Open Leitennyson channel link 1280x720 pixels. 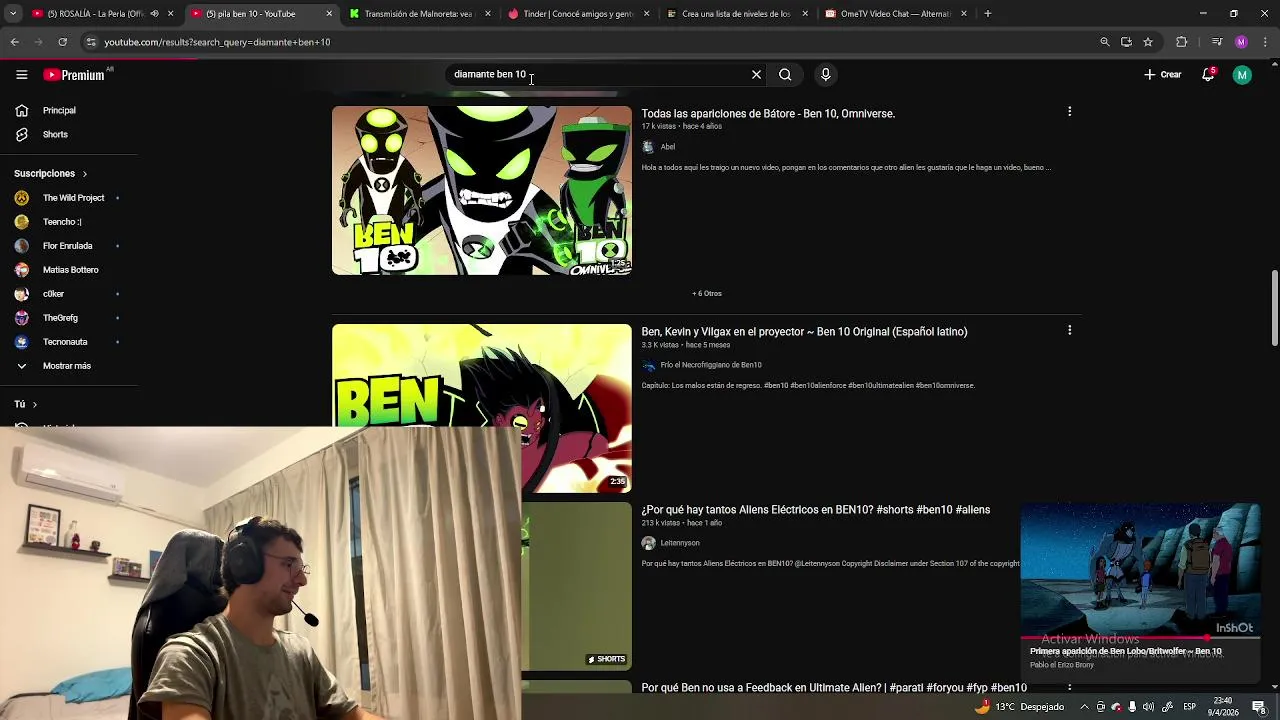coord(679,543)
